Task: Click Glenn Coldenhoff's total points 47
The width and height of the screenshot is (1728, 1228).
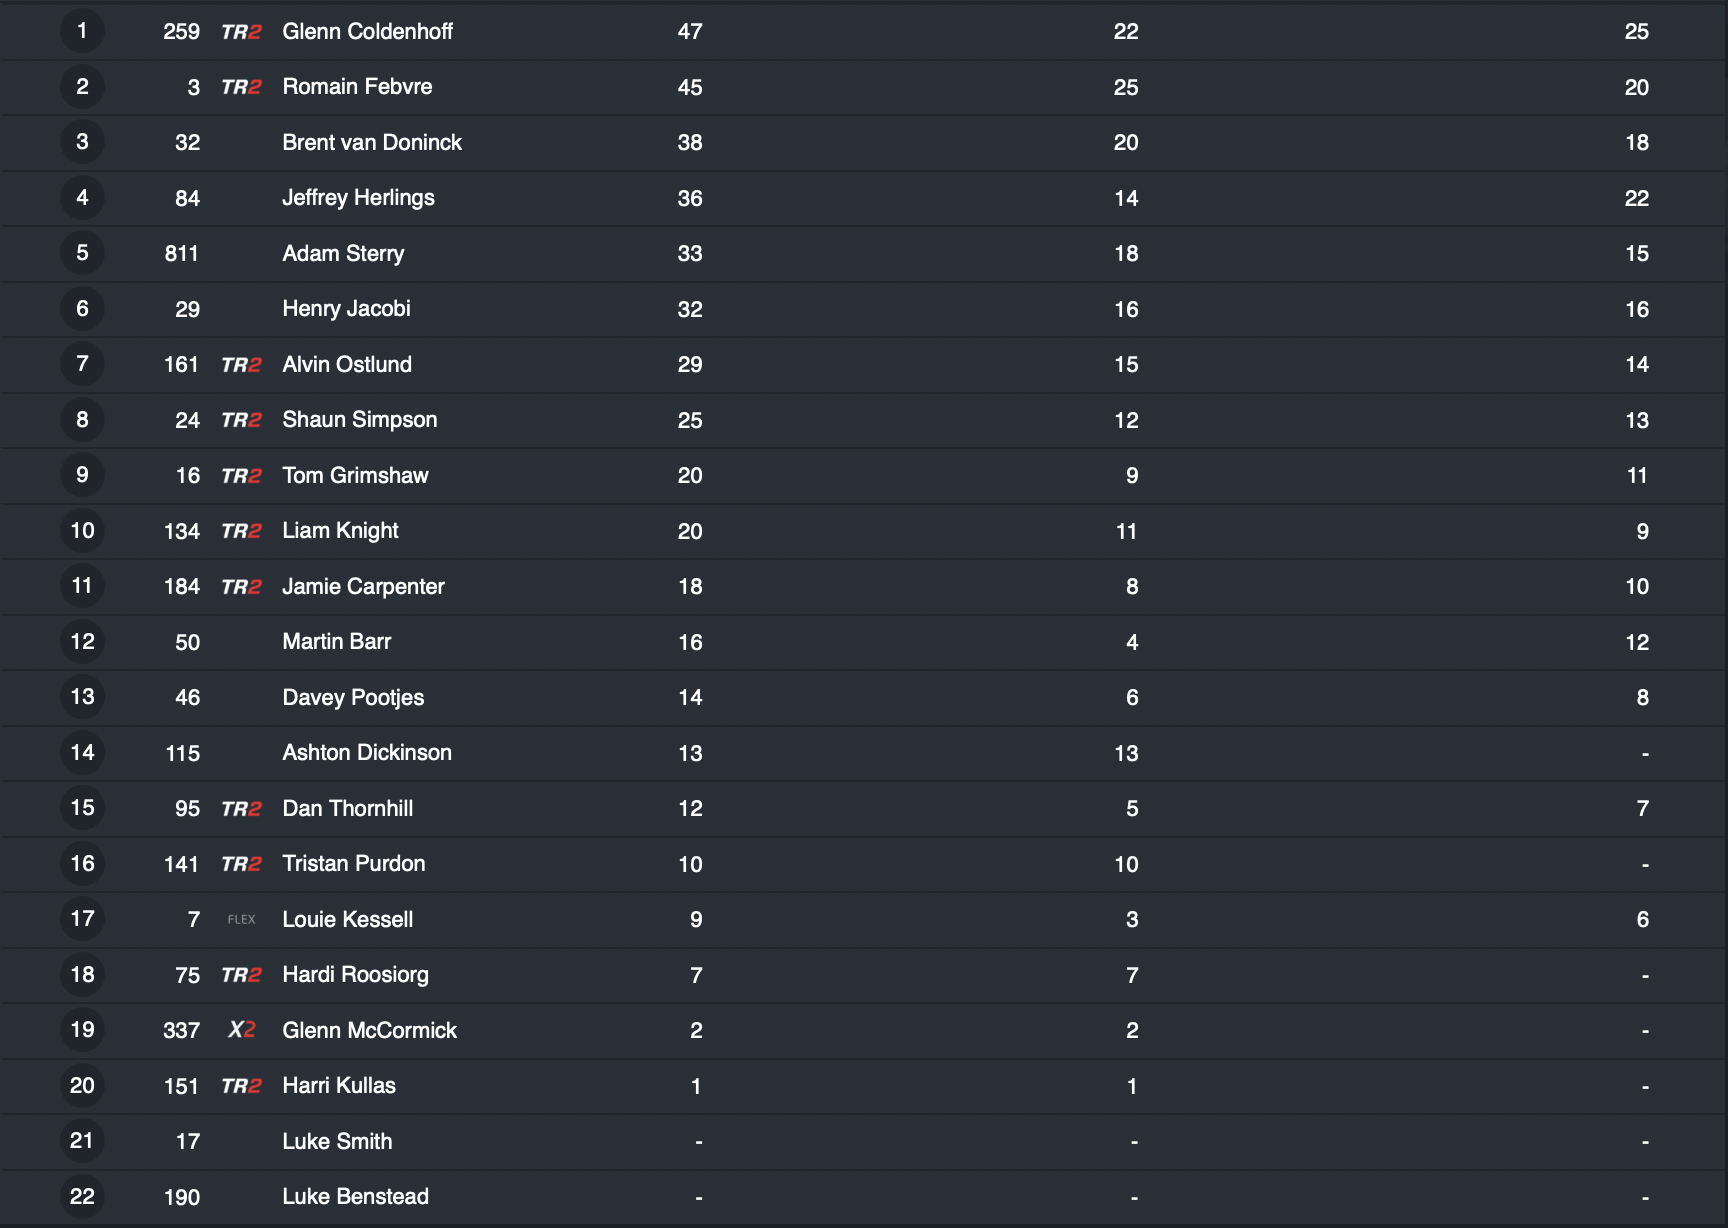Action: coord(690,32)
